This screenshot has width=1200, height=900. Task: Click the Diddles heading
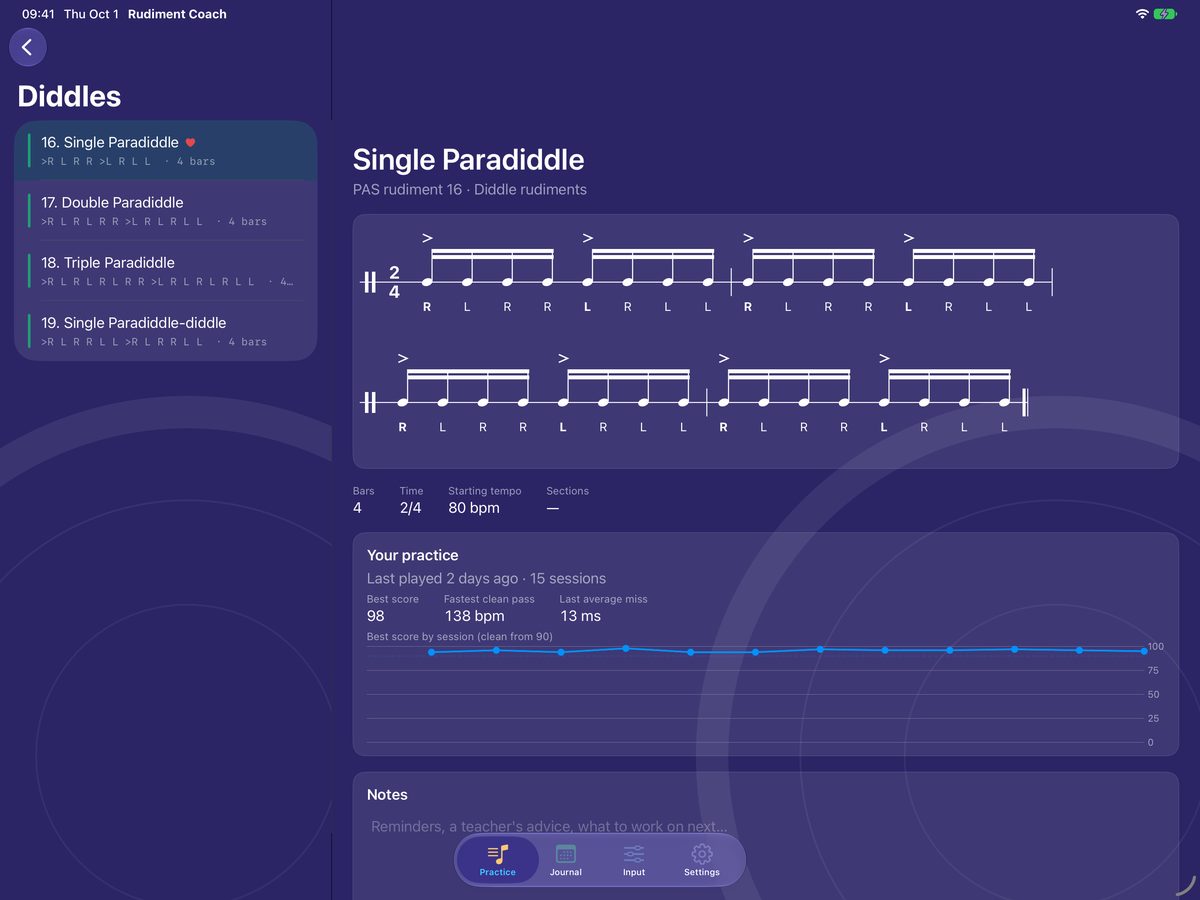point(69,96)
